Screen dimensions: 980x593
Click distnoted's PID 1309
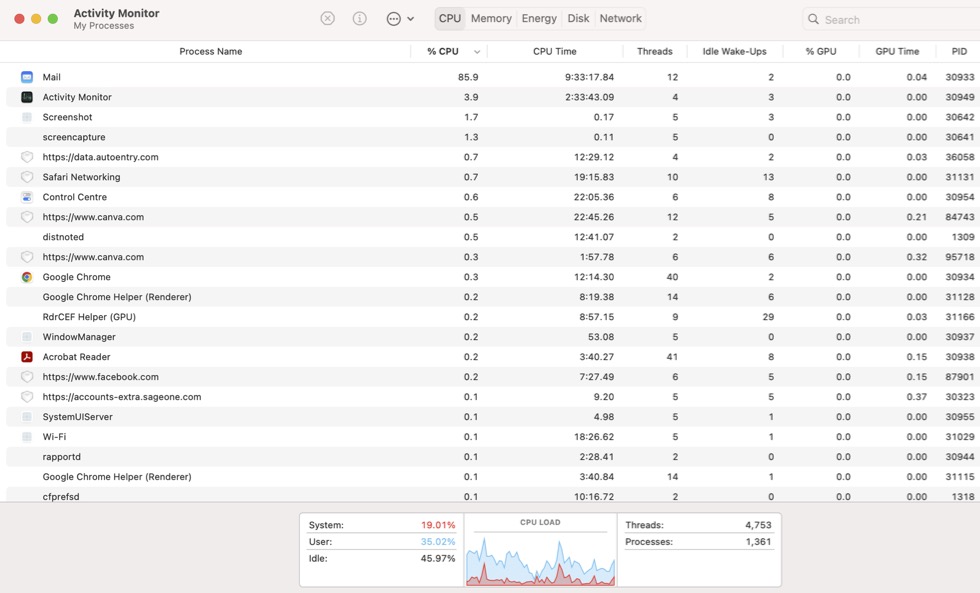[962, 237]
